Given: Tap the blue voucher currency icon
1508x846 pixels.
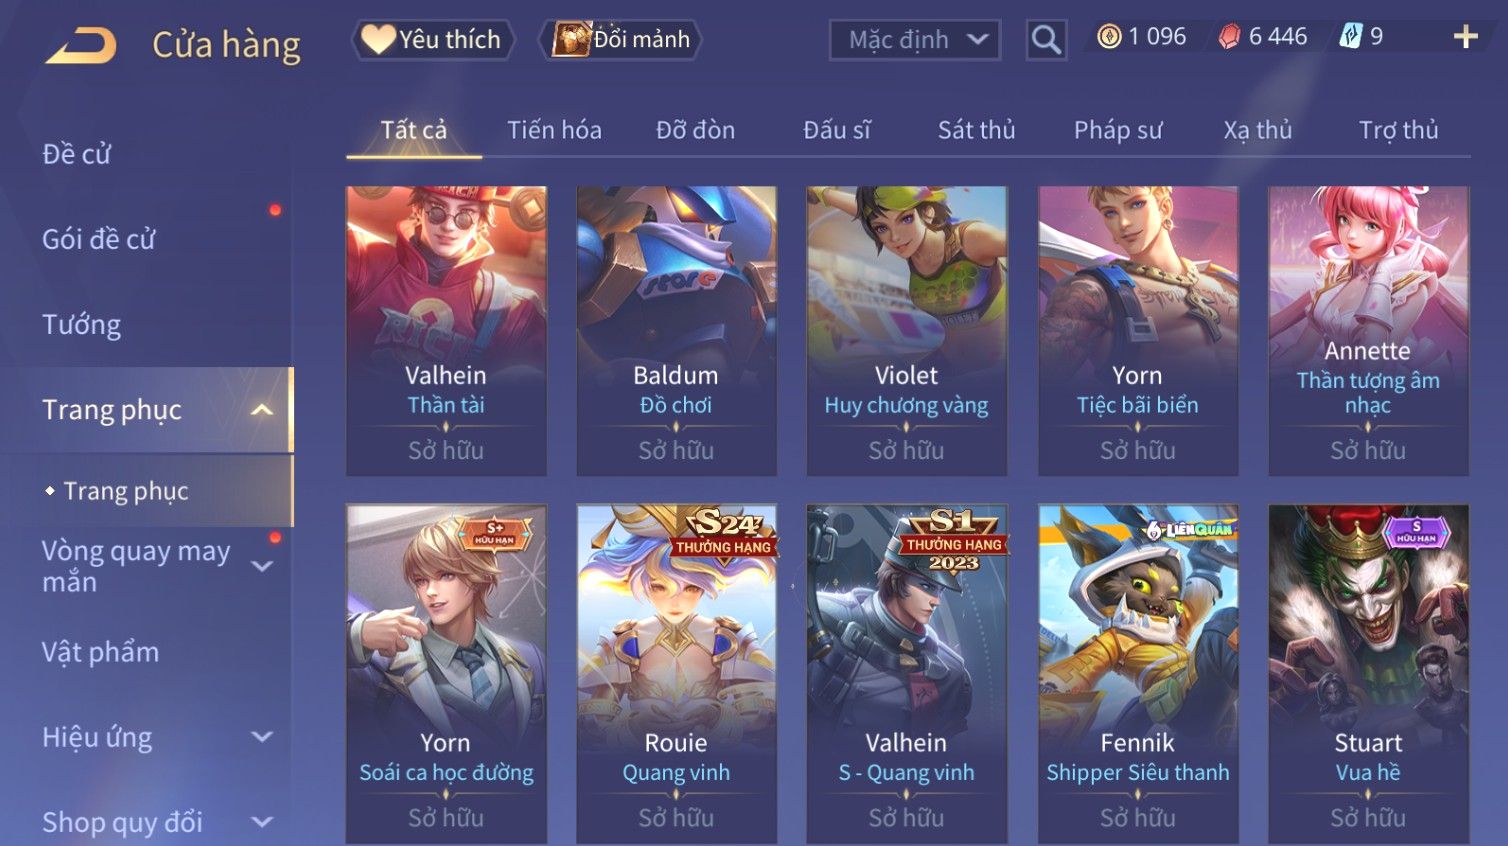Looking at the screenshot, I should tap(1350, 37).
